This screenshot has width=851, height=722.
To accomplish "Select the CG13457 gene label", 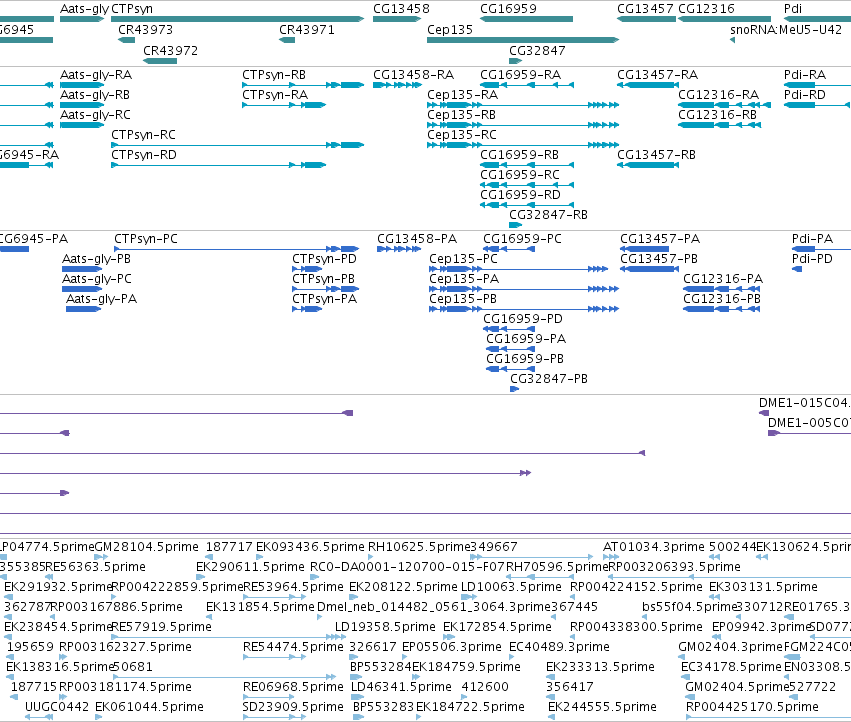I will click(645, 9).
